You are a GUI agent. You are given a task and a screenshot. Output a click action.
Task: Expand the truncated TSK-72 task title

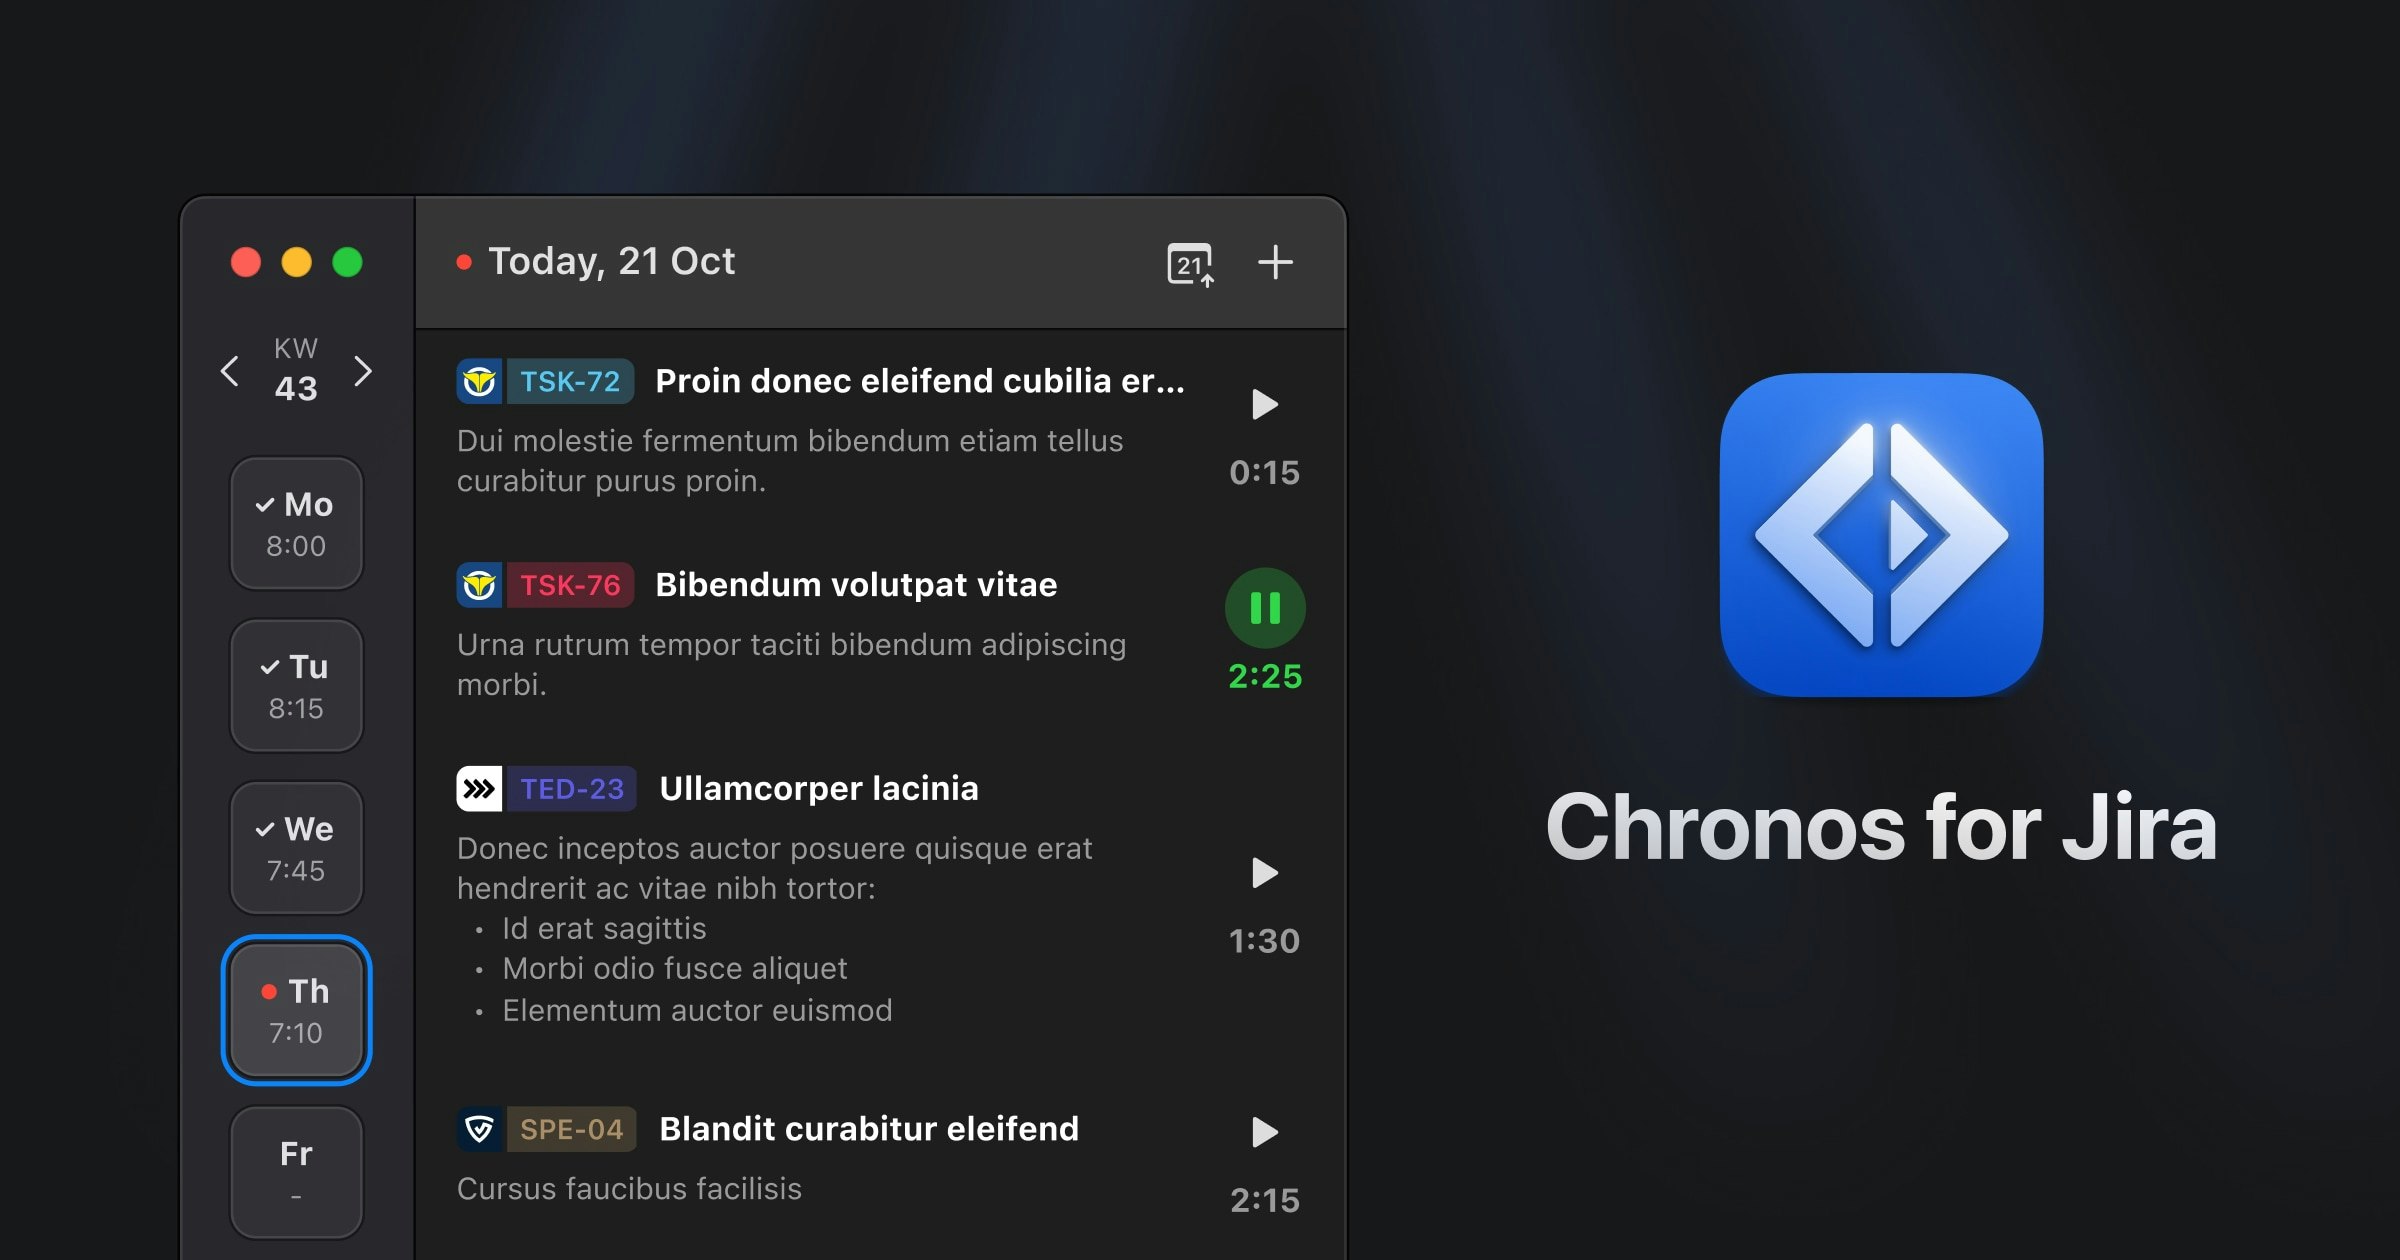pos(920,381)
